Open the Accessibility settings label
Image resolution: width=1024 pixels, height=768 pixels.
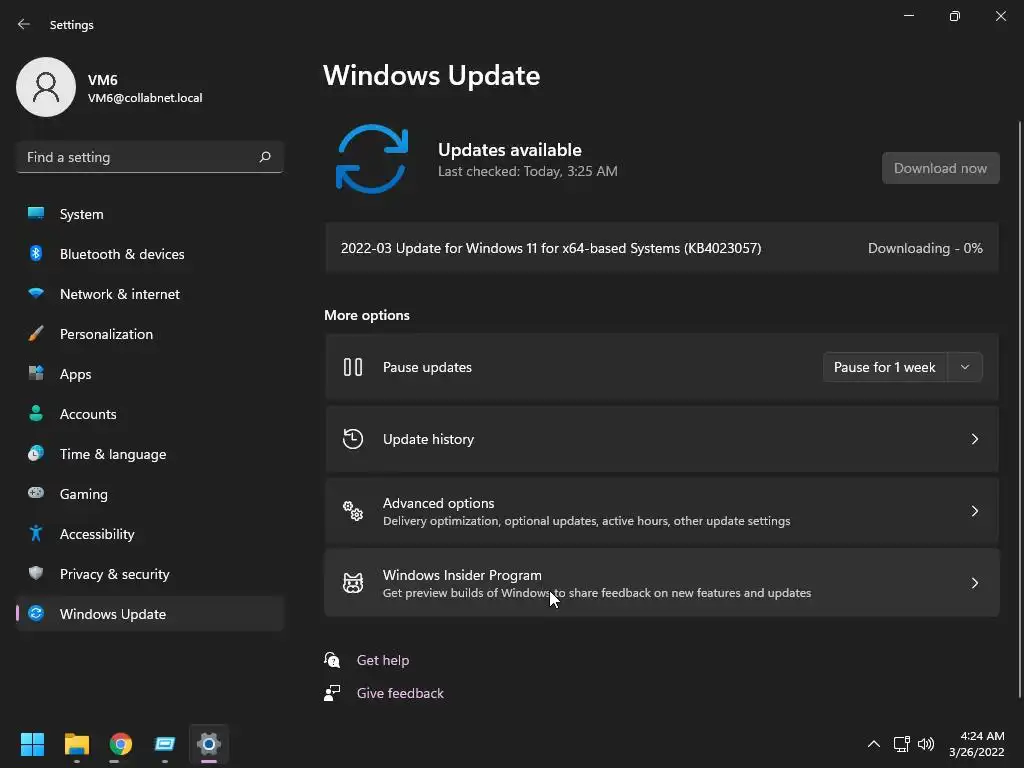pyautogui.click(x=97, y=534)
